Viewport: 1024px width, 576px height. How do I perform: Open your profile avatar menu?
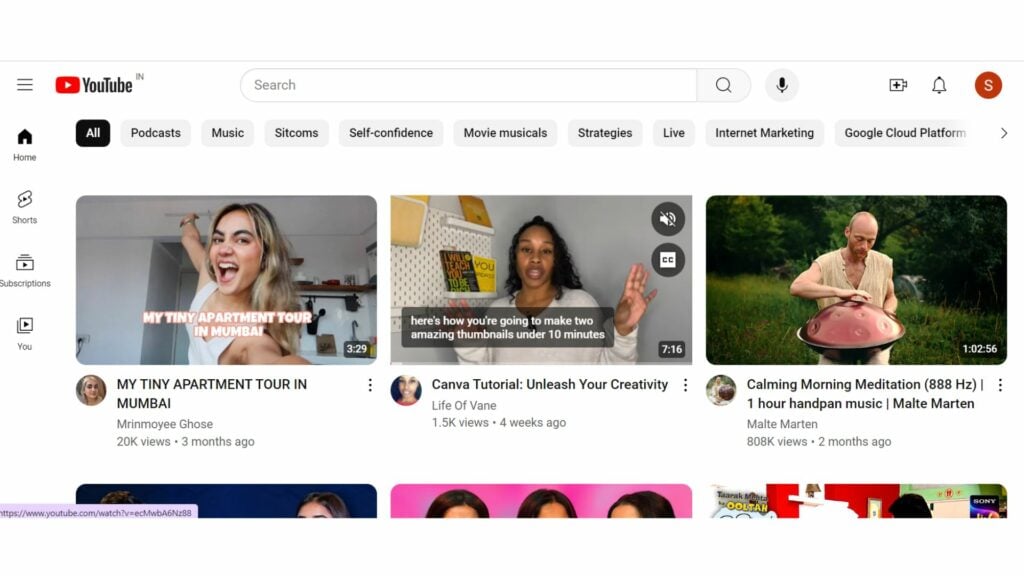click(988, 85)
